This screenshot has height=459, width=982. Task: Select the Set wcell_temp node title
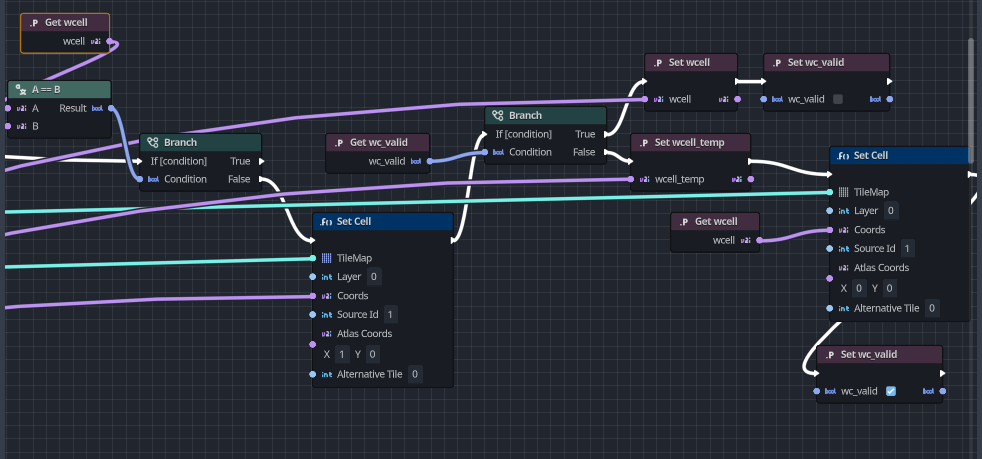(690, 143)
